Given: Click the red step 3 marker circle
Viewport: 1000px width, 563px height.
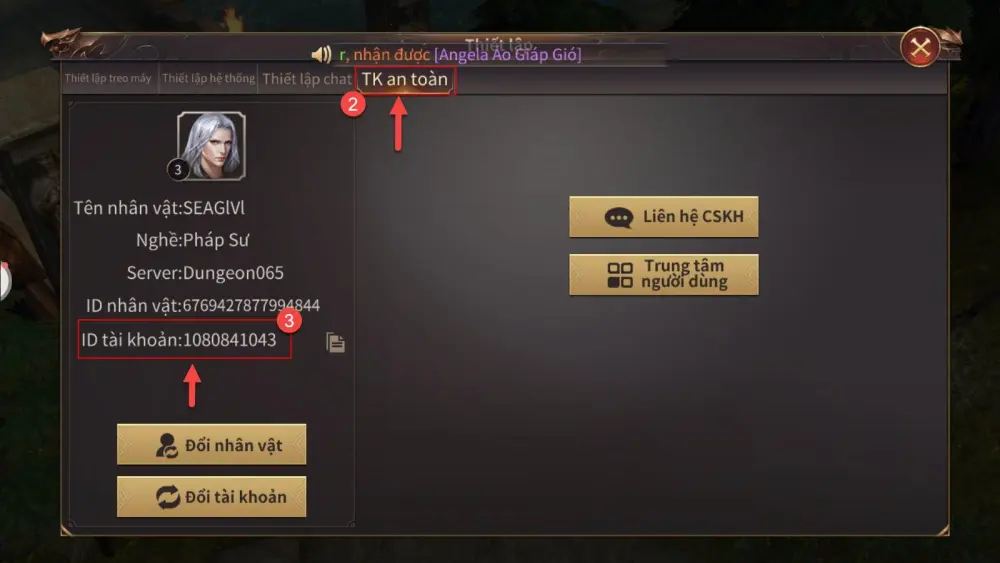Looking at the screenshot, I should (289, 320).
